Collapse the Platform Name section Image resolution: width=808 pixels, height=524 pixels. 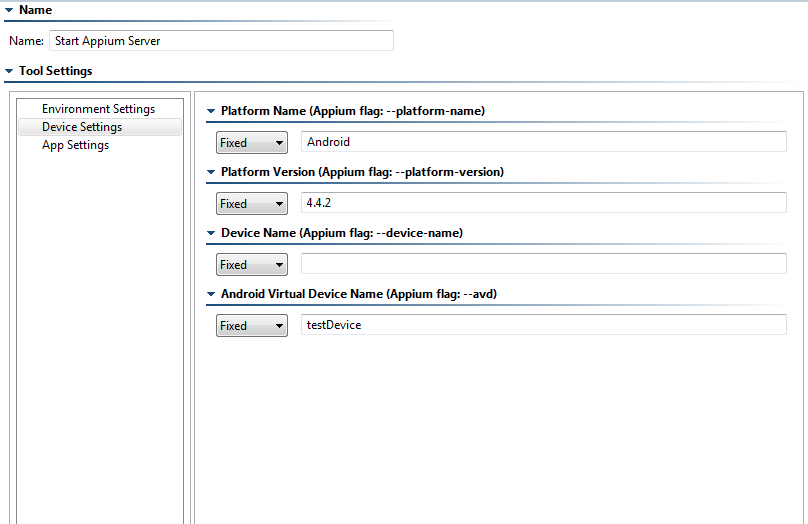[x=211, y=111]
